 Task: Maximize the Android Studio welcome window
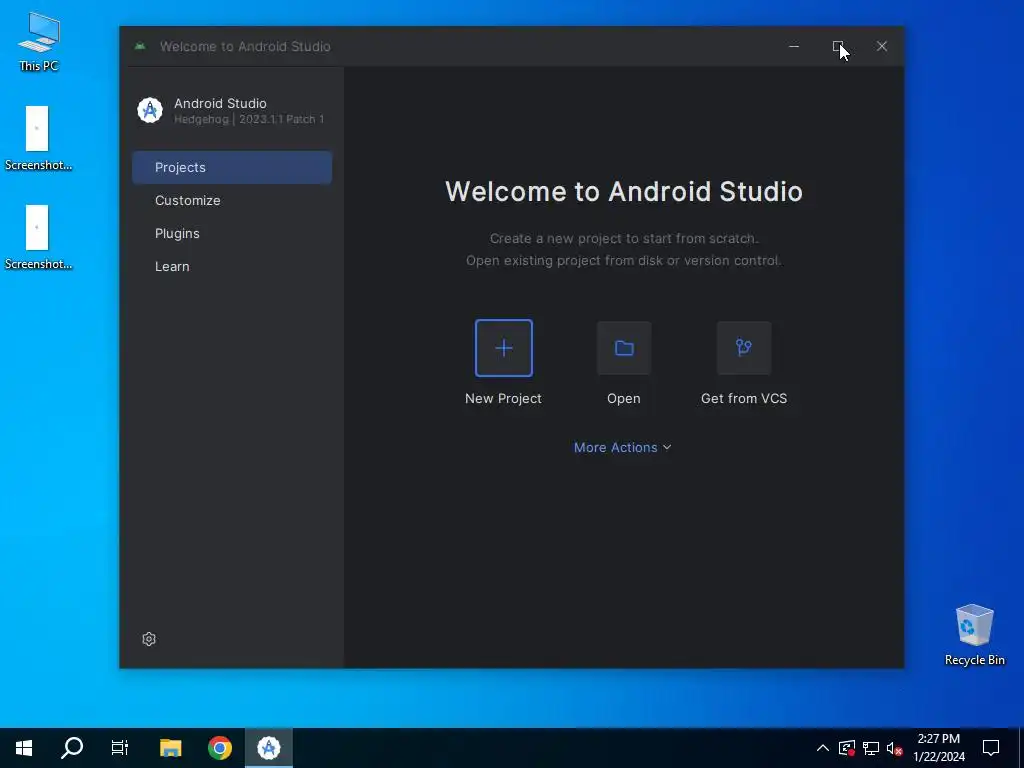[x=838, y=46]
